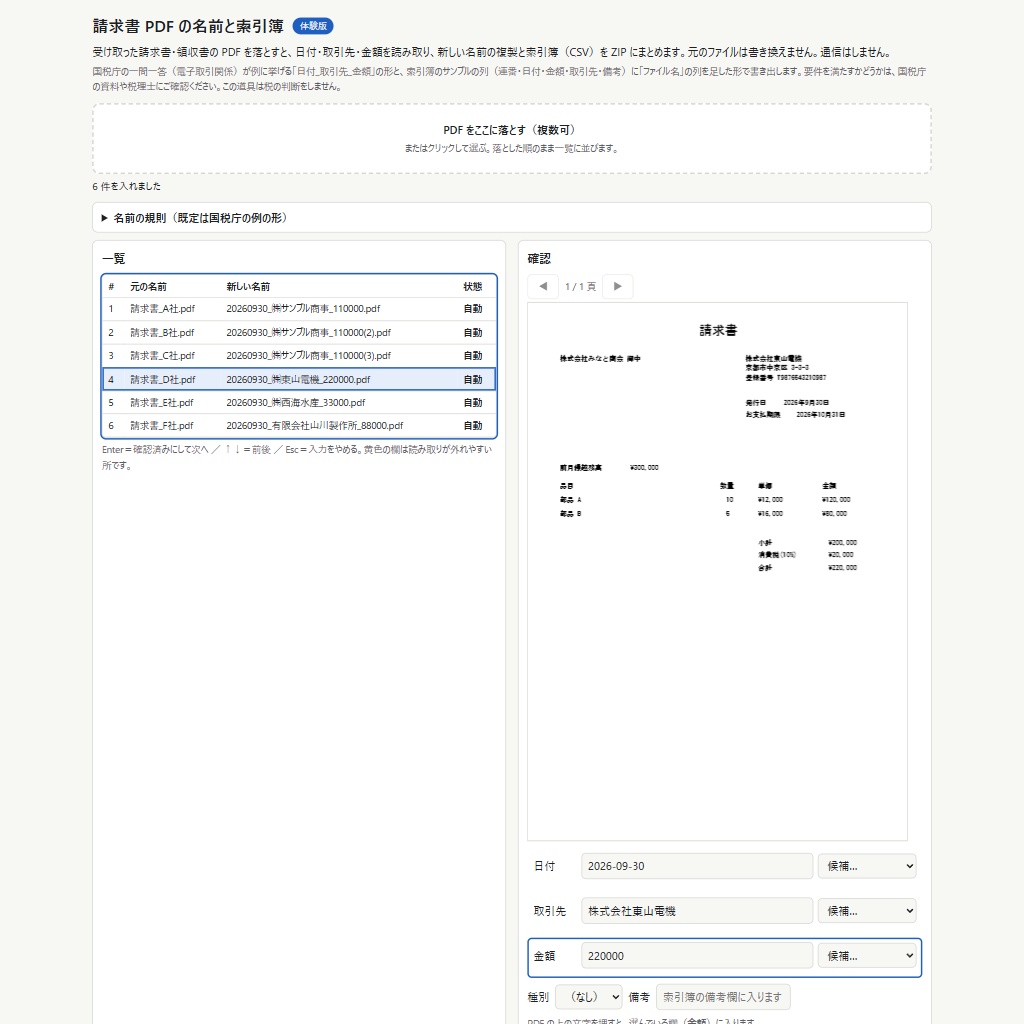Click the 元の名前 column header

(x=148, y=287)
